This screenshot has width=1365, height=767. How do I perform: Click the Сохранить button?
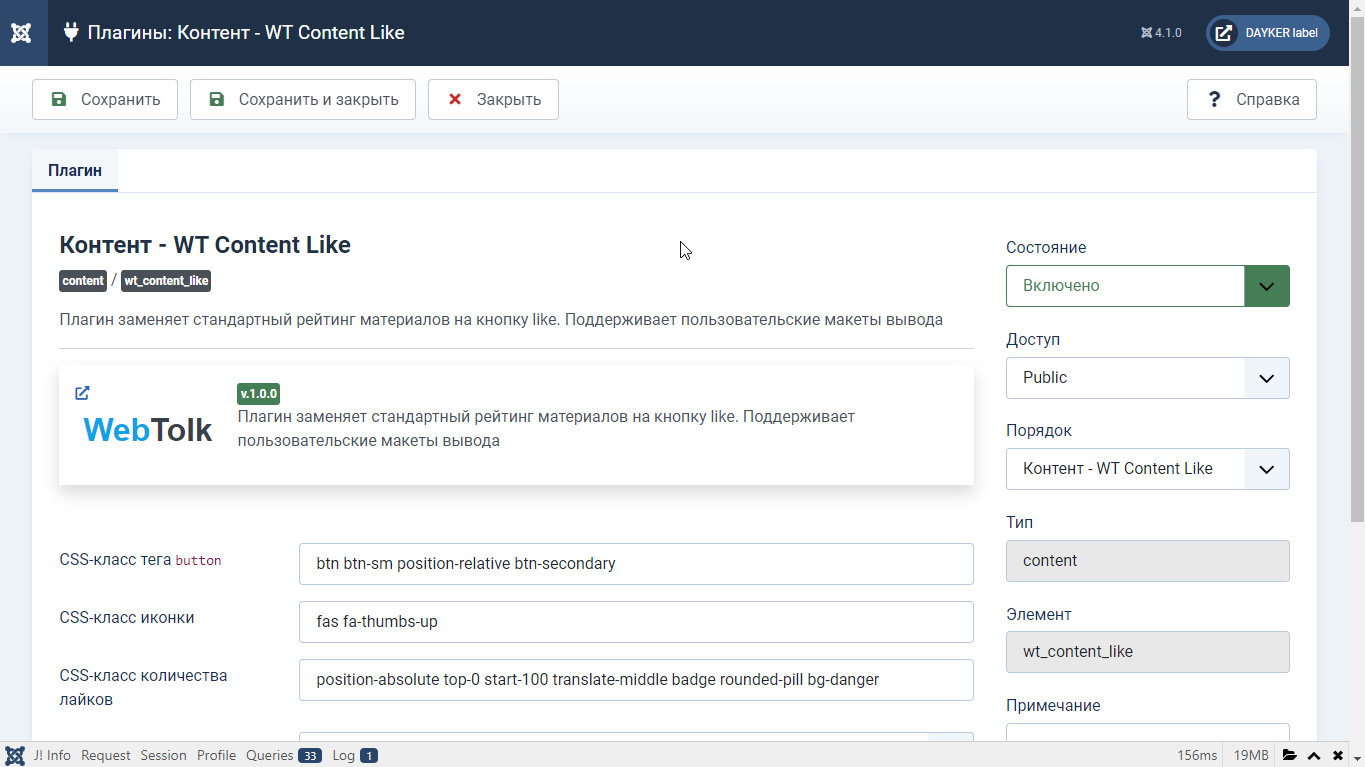[105, 100]
